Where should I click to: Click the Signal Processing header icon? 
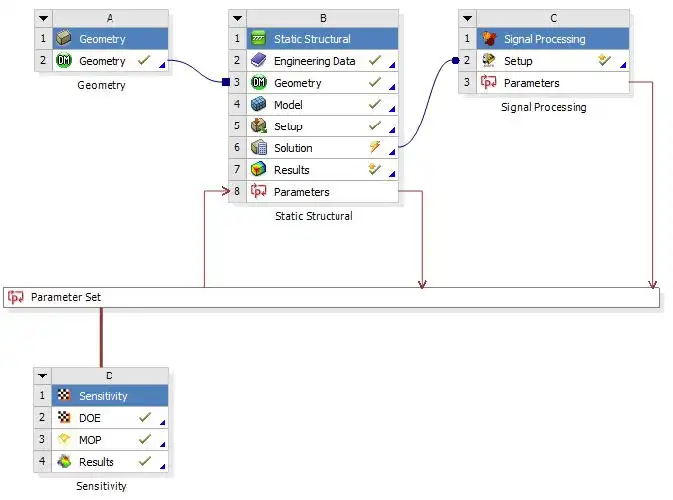489,38
